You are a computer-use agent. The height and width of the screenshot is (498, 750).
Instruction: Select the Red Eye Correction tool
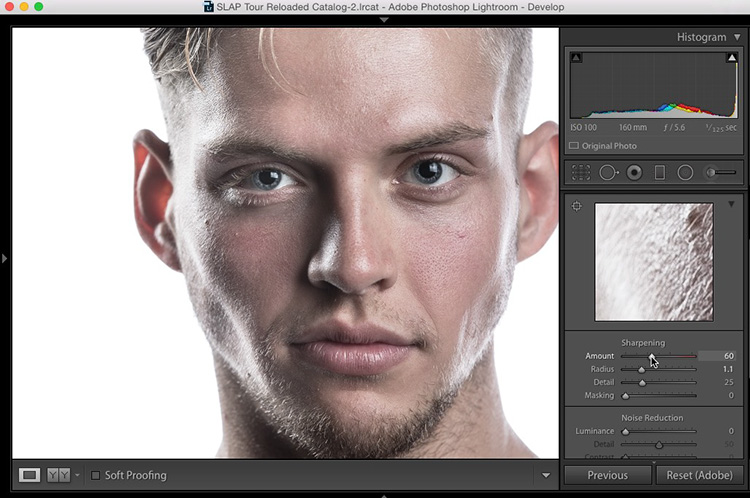[x=634, y=172]
